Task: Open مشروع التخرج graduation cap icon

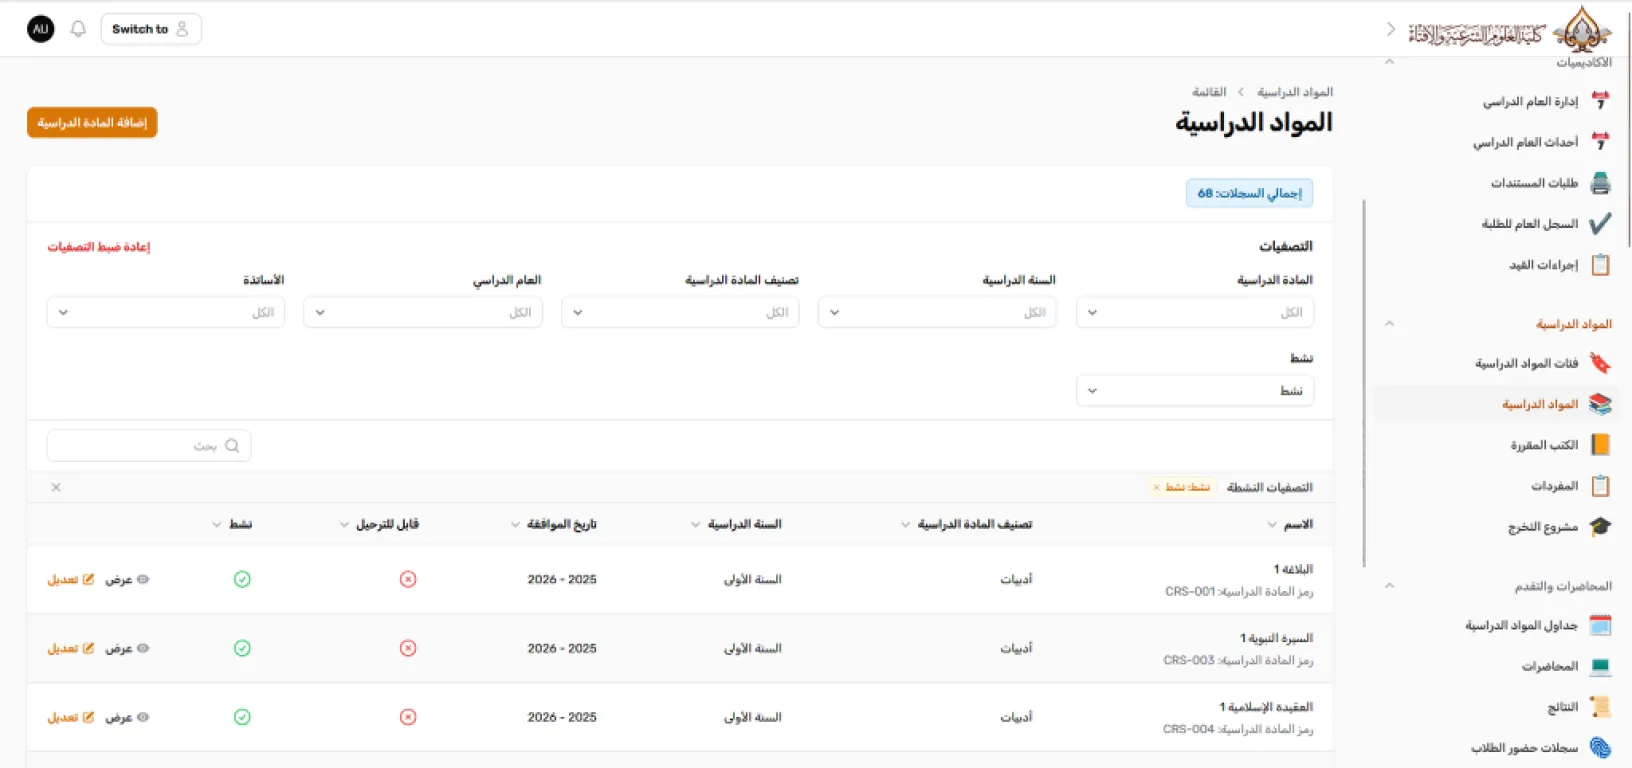Action: 1600,527
